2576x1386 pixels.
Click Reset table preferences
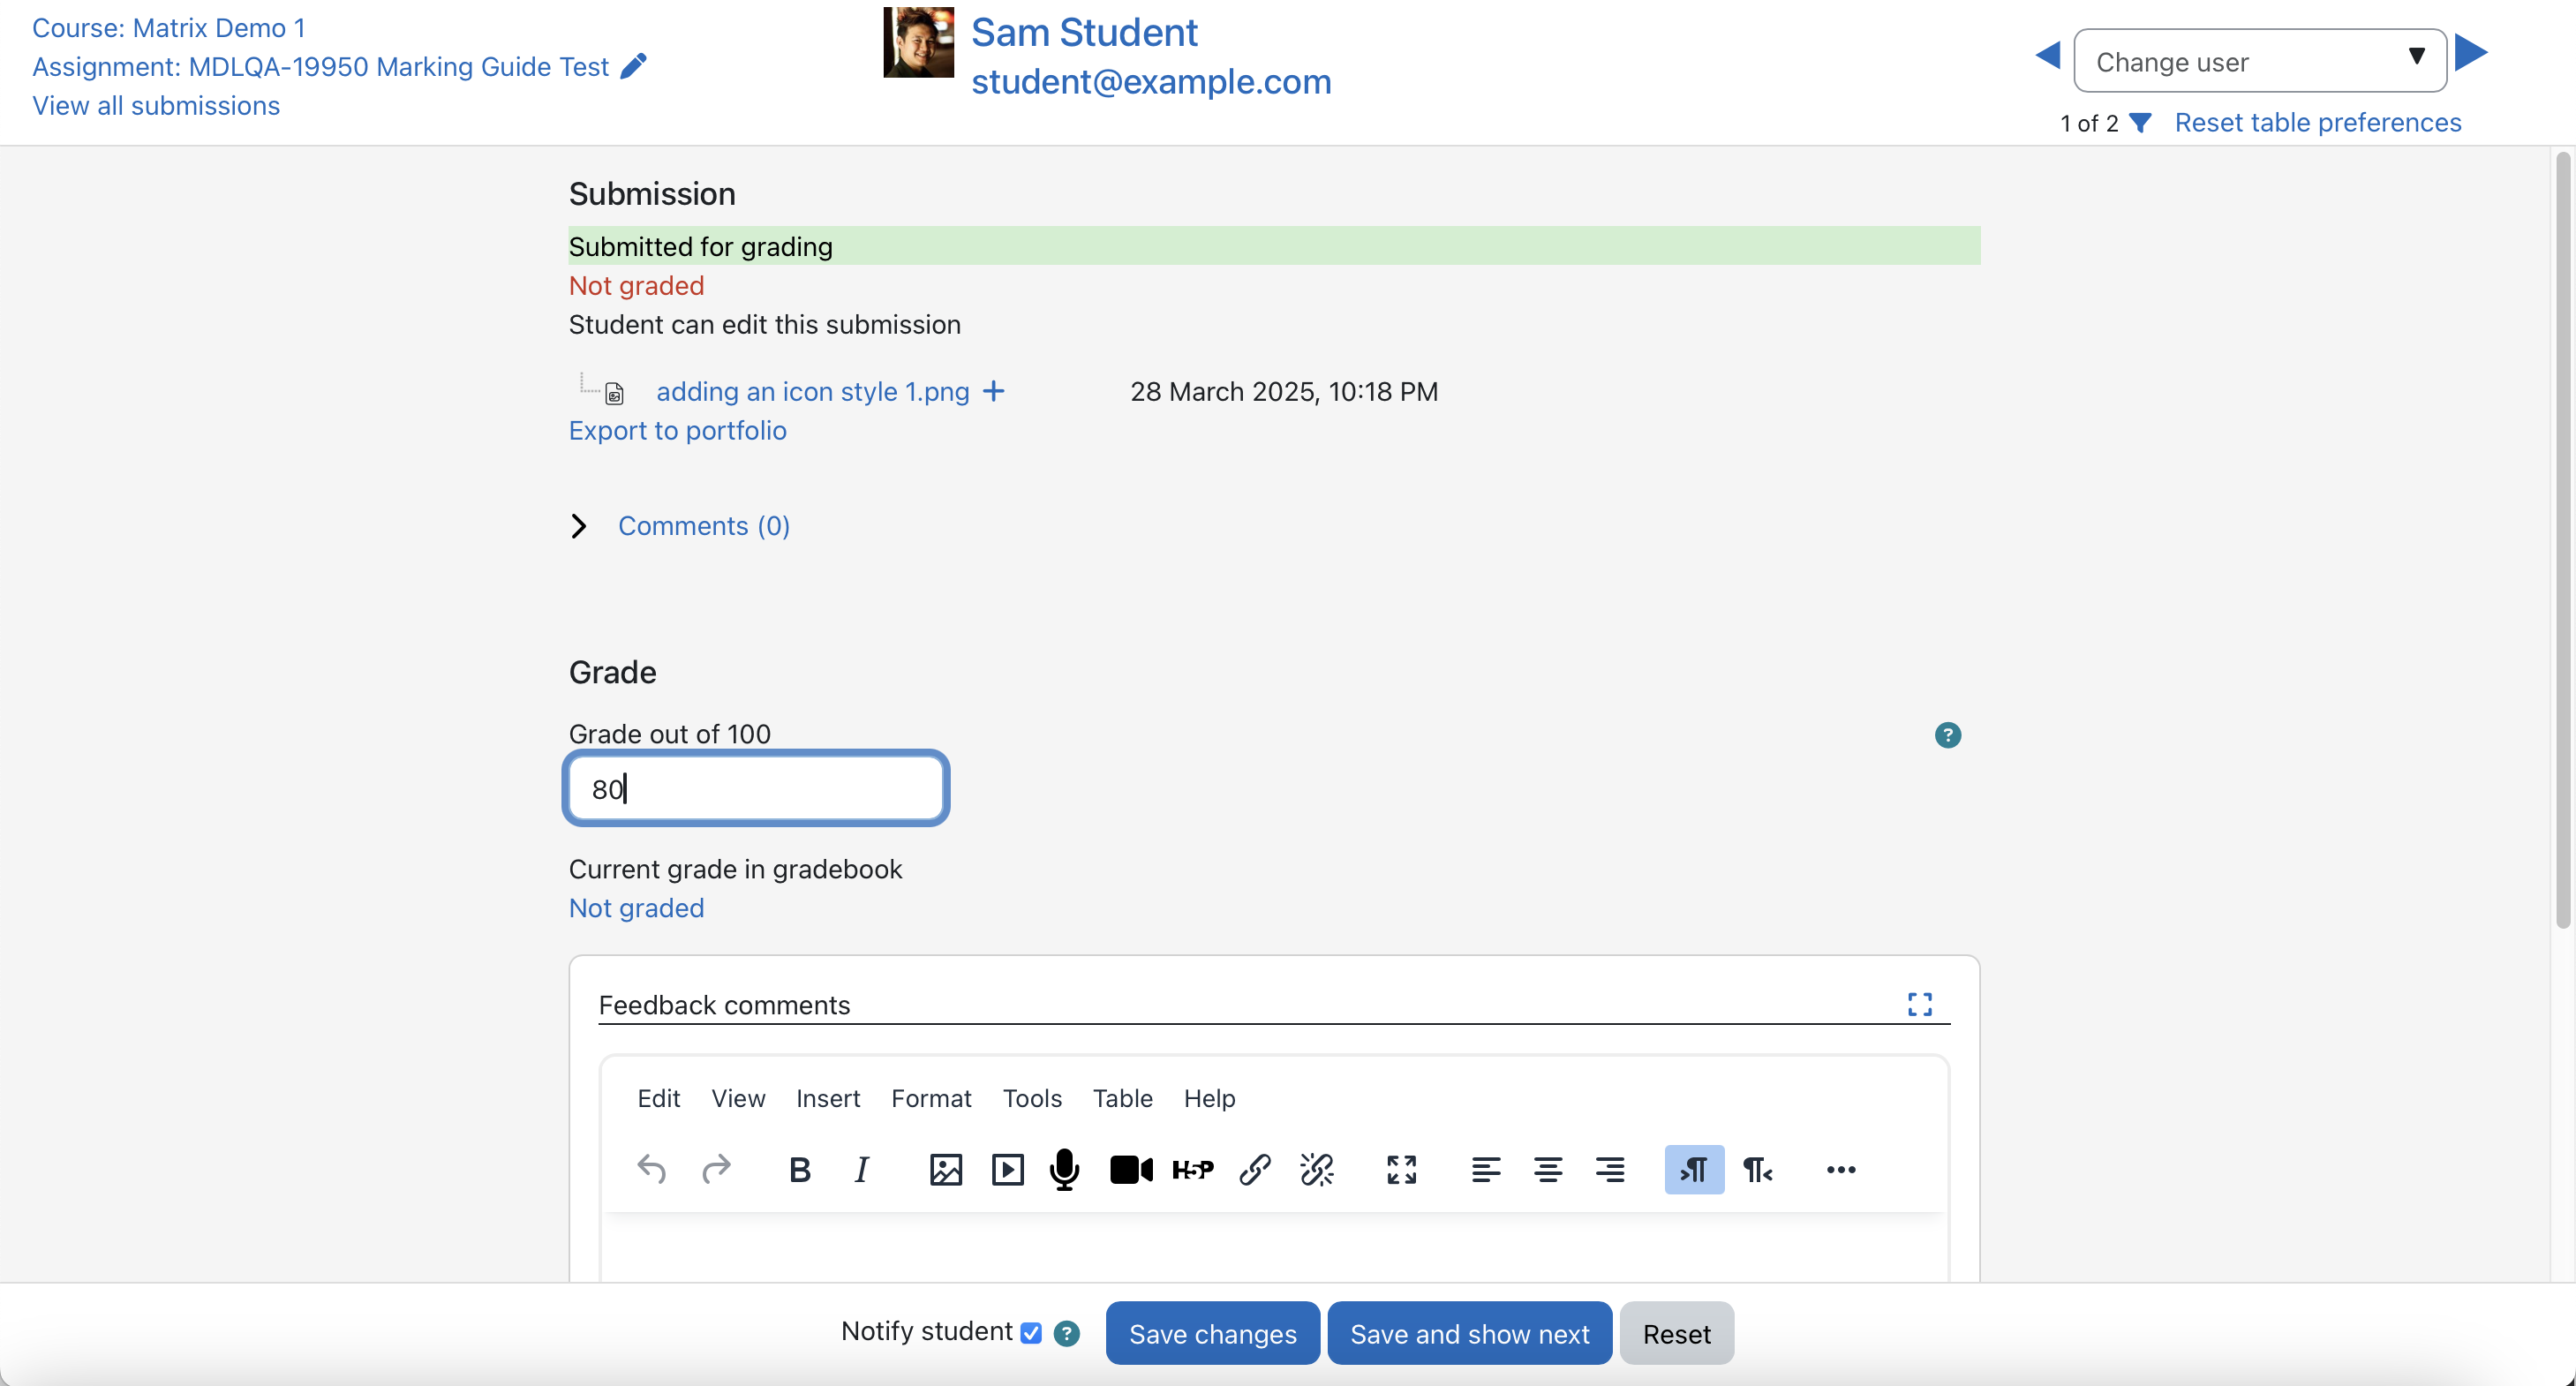pyautogui.click(x=2318, y=122)
